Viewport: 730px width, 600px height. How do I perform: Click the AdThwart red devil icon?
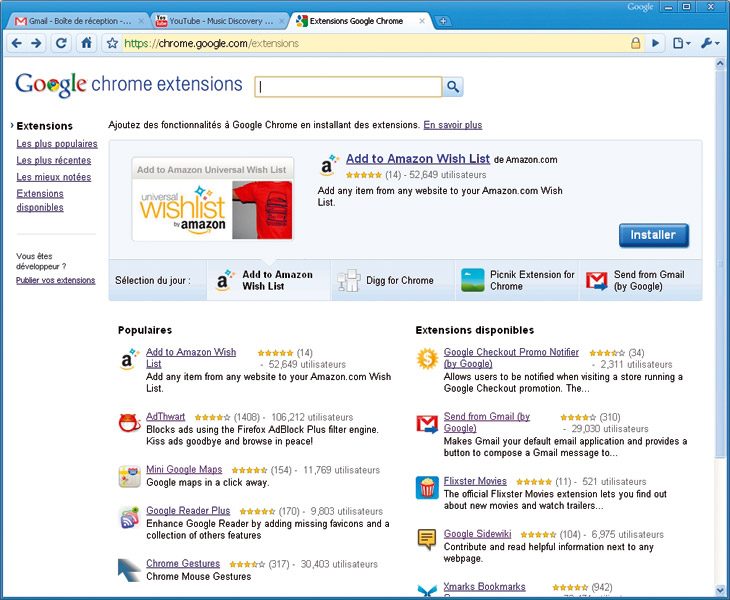(129, 423)
